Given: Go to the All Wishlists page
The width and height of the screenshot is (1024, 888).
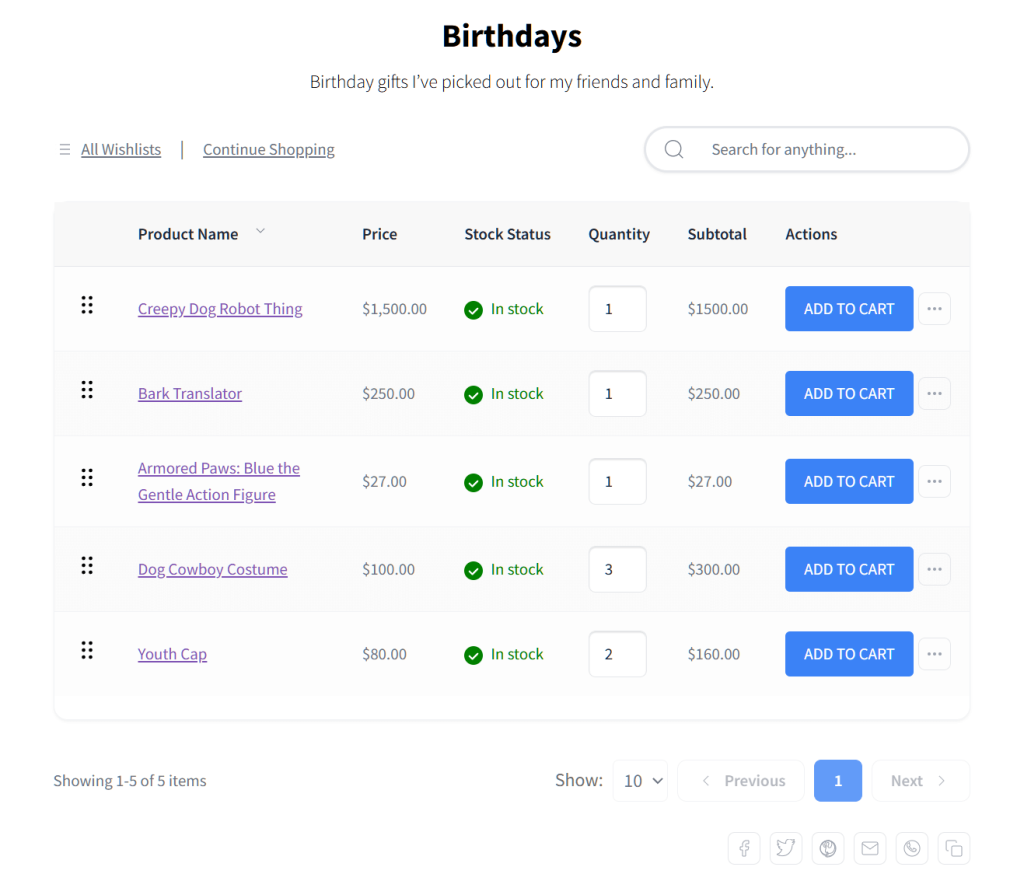Looking at the screenshot, I should 120,149.
